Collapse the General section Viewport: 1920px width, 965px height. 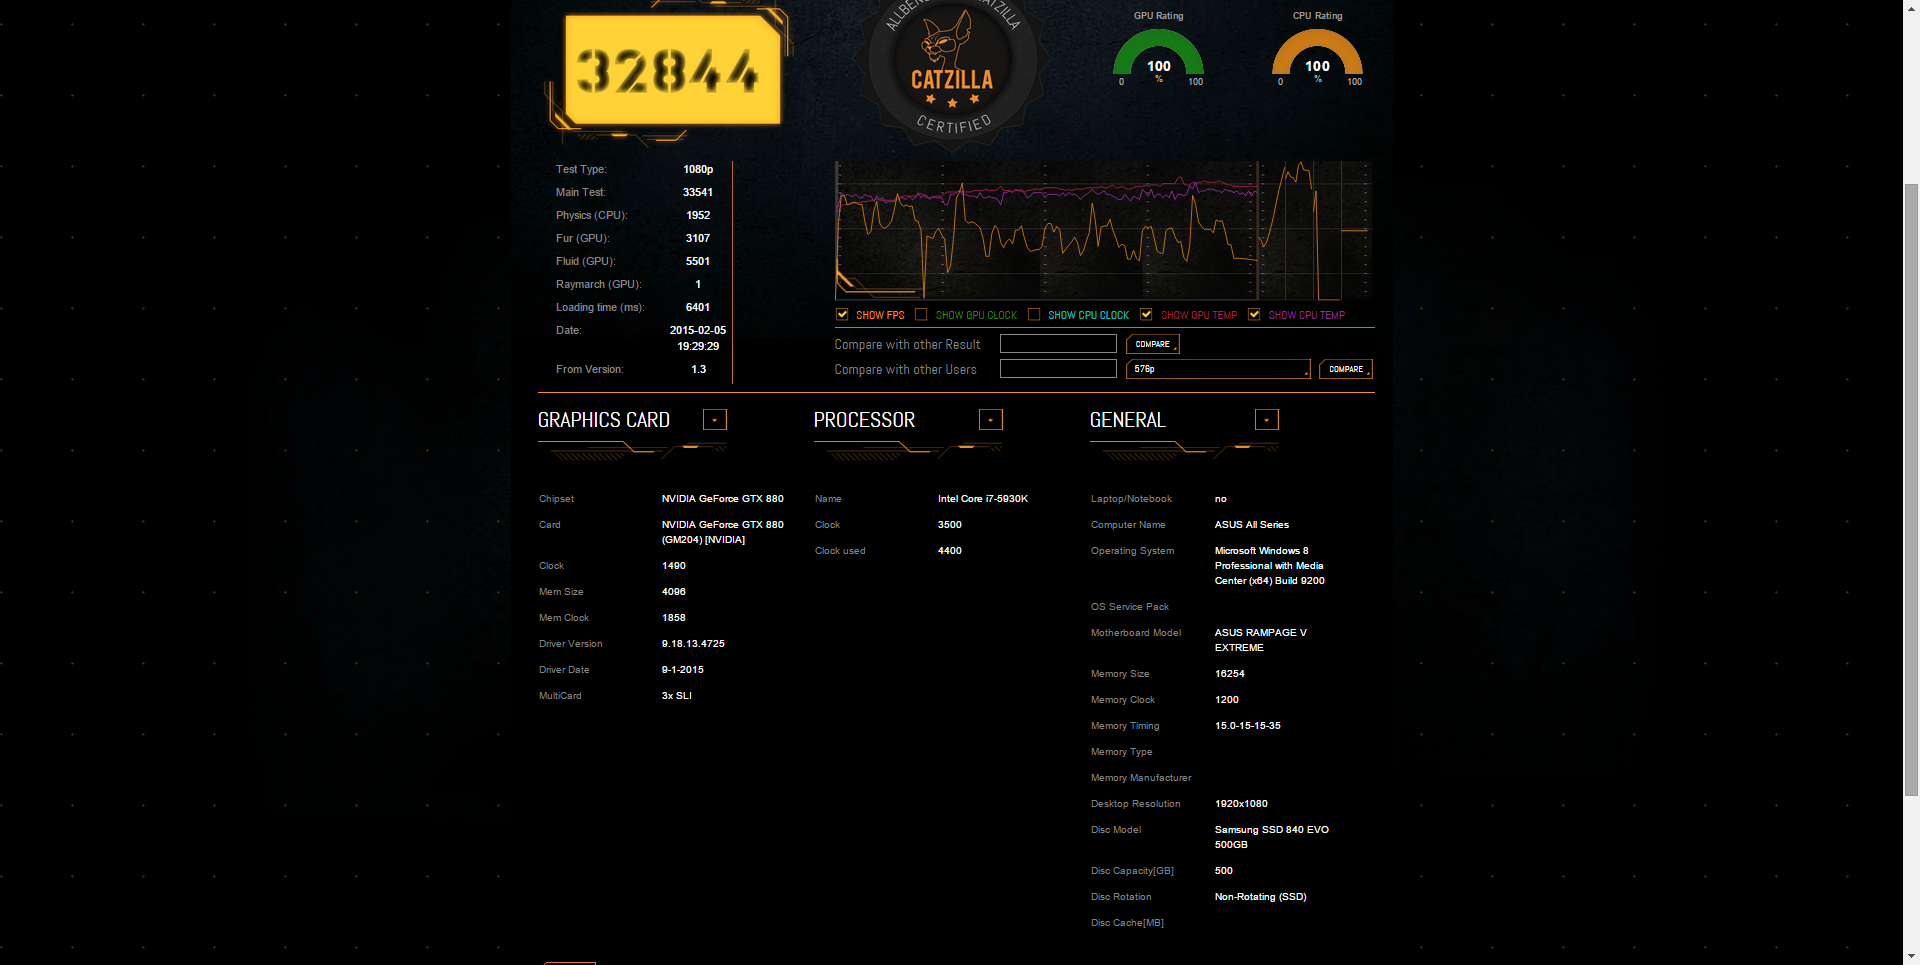(x=1267, y=420)
